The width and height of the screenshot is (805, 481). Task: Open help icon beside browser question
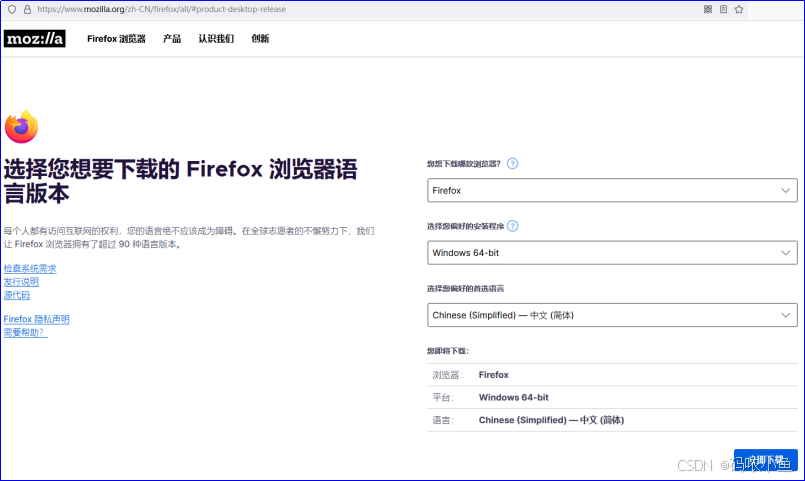coord(512,164)
